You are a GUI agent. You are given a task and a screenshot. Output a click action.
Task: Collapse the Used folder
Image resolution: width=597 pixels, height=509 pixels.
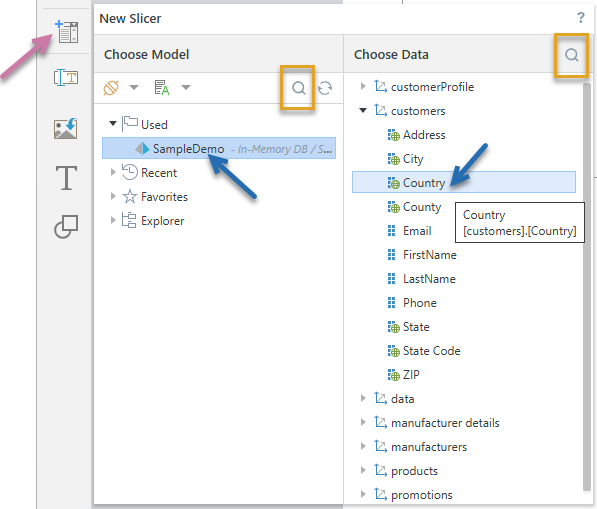(x=113, y=123)
